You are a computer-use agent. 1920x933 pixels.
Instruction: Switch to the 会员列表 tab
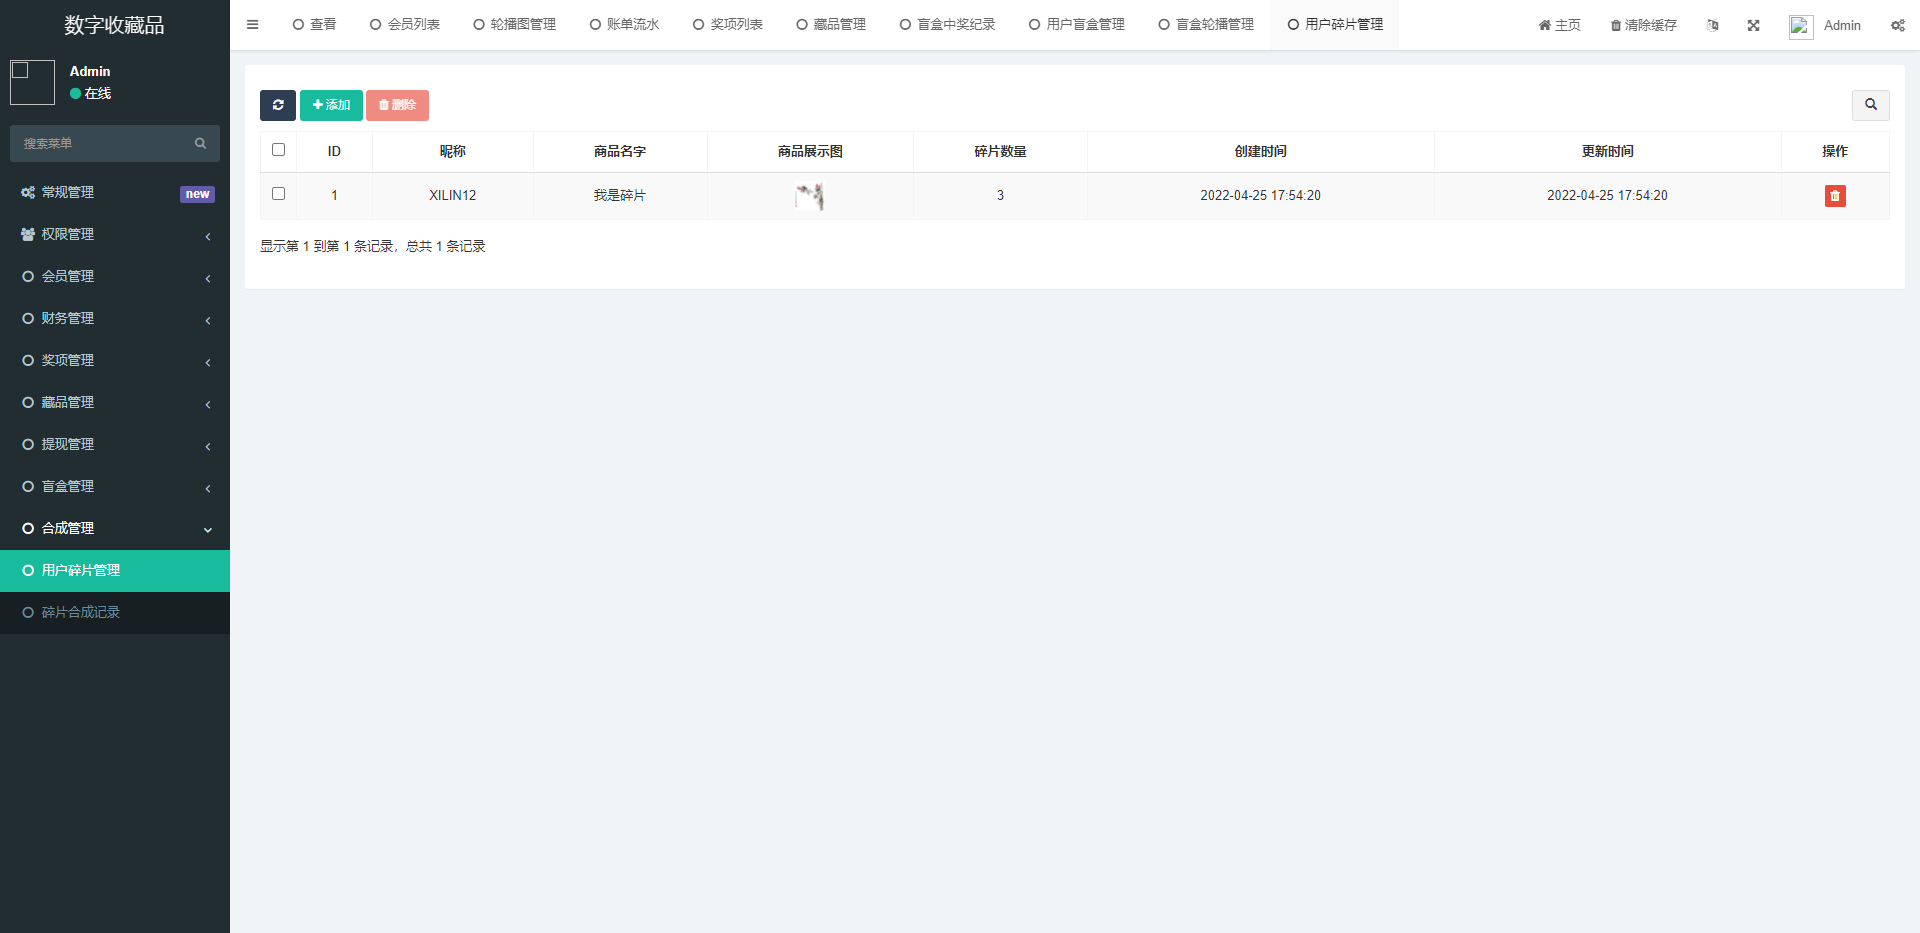tap(405, 25)
